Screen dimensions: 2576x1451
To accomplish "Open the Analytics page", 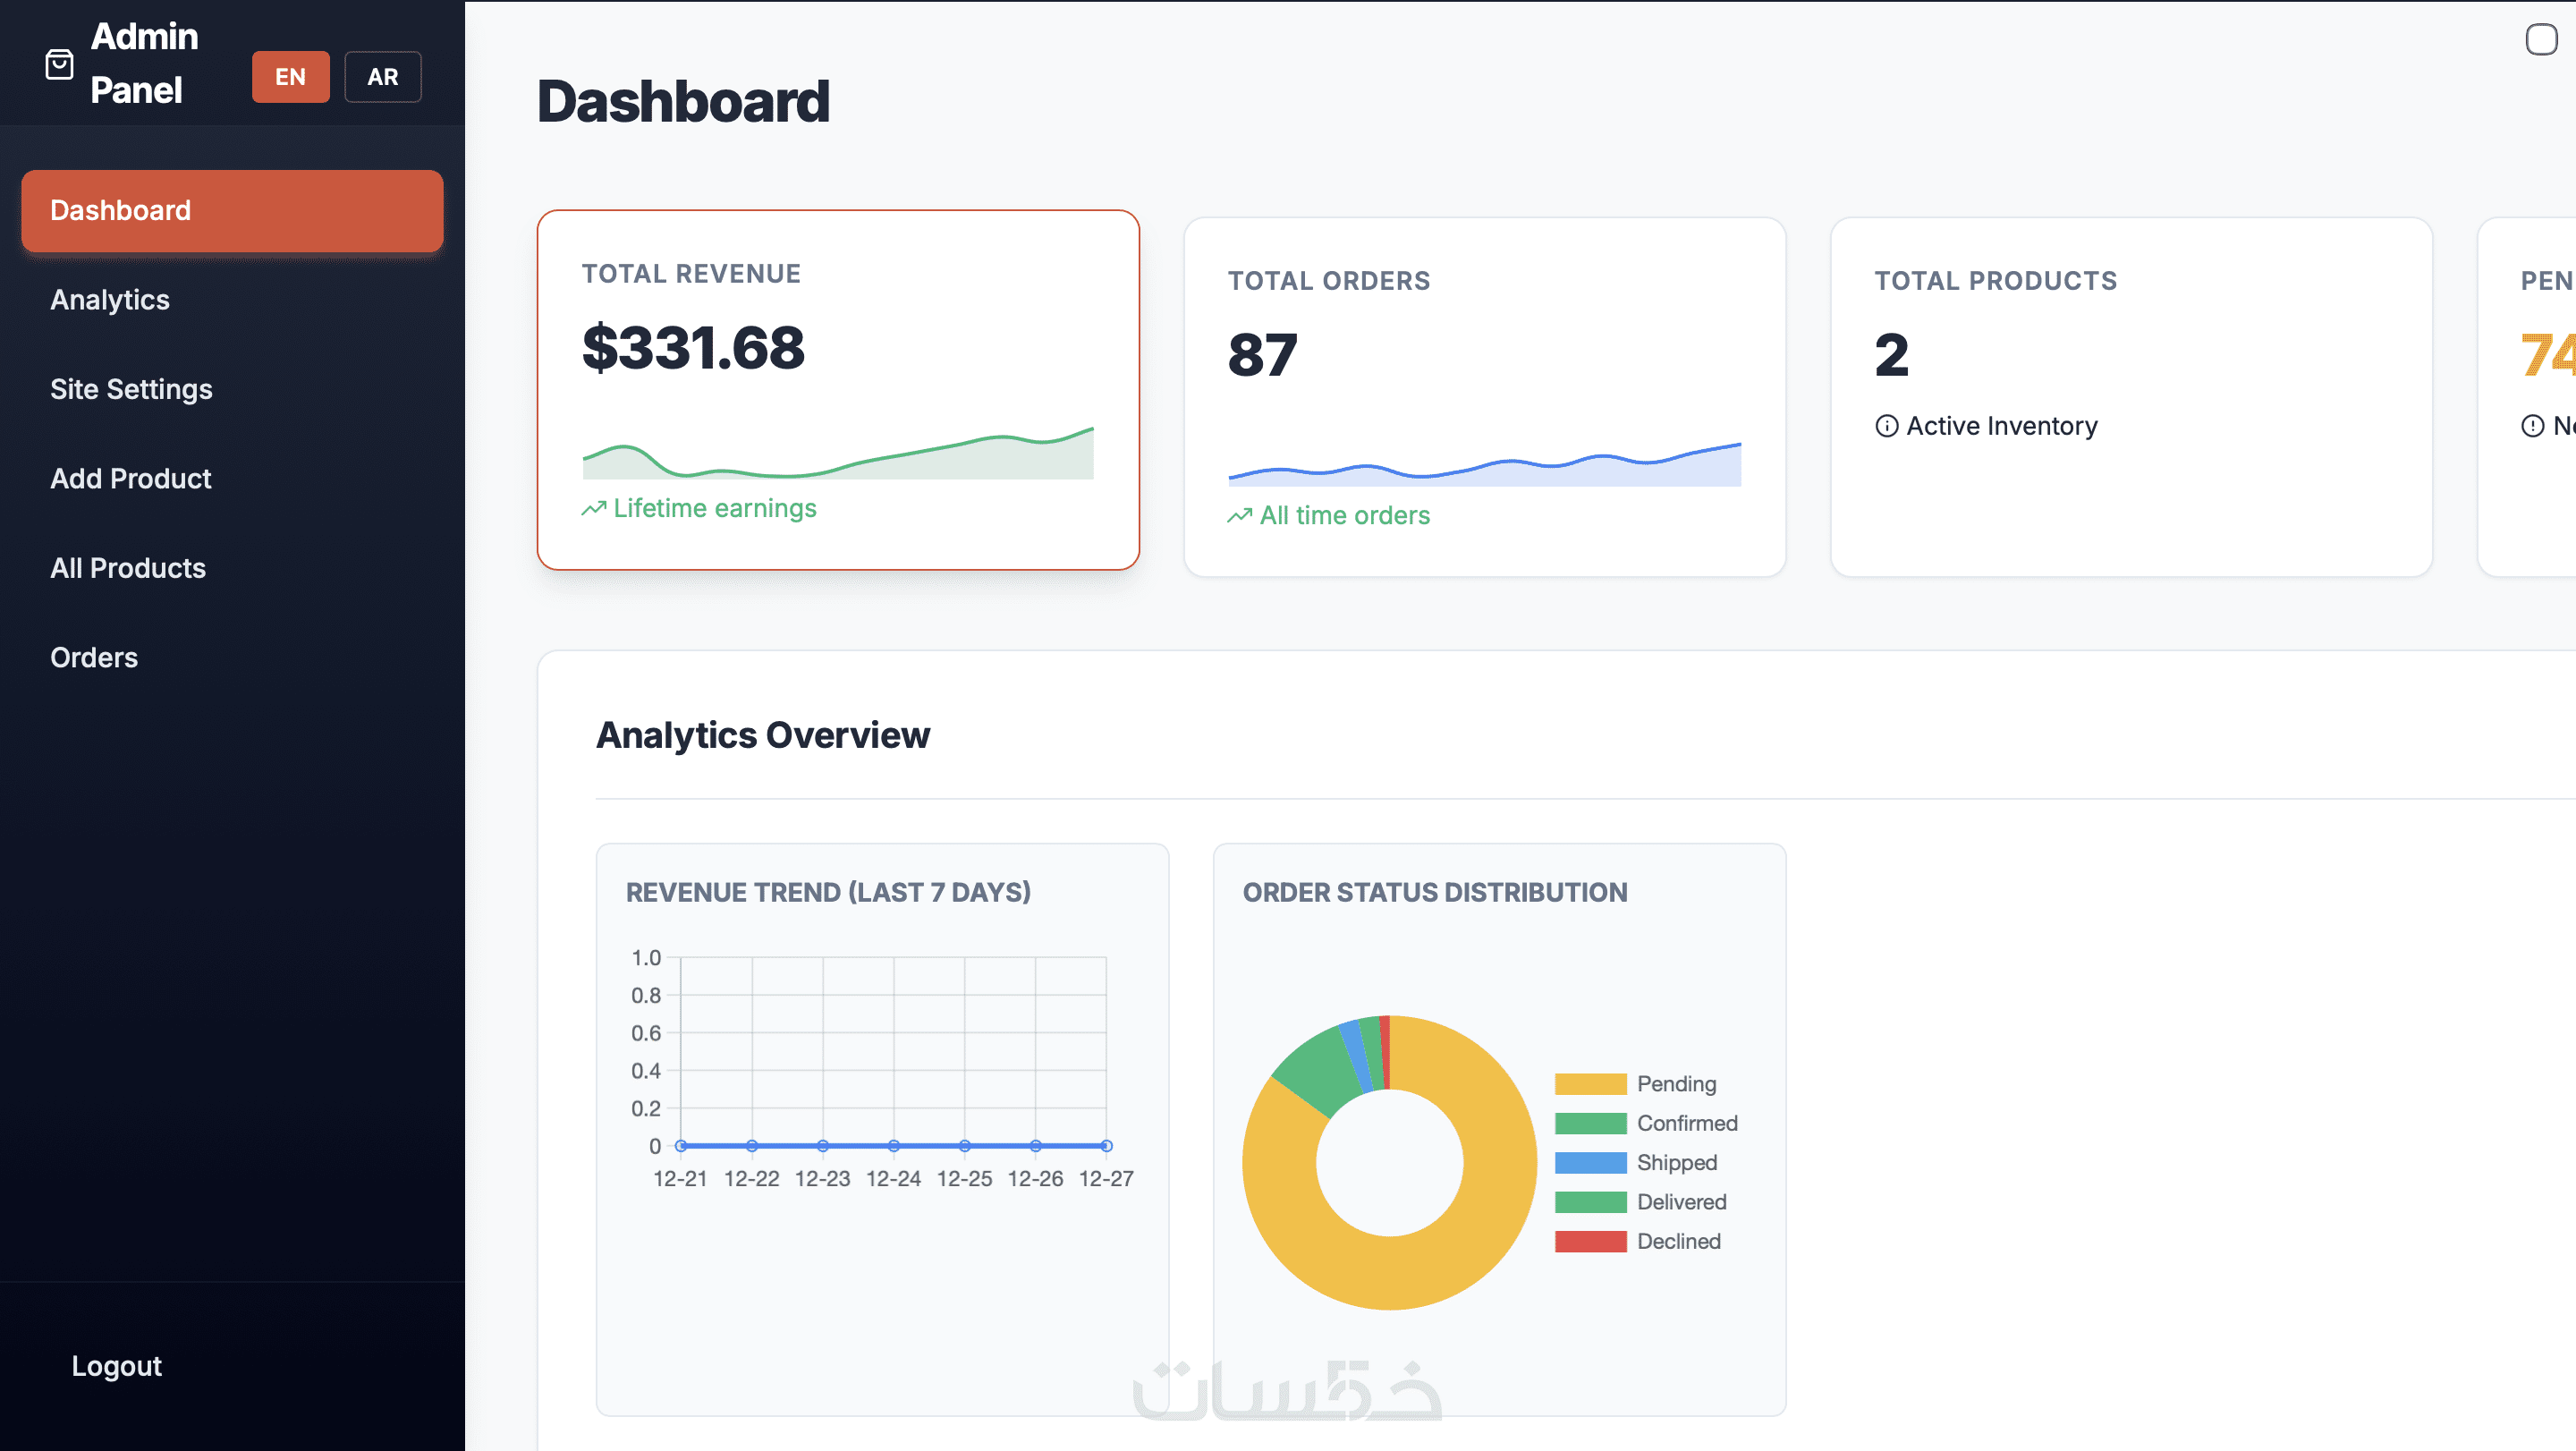I will point(110,300).
